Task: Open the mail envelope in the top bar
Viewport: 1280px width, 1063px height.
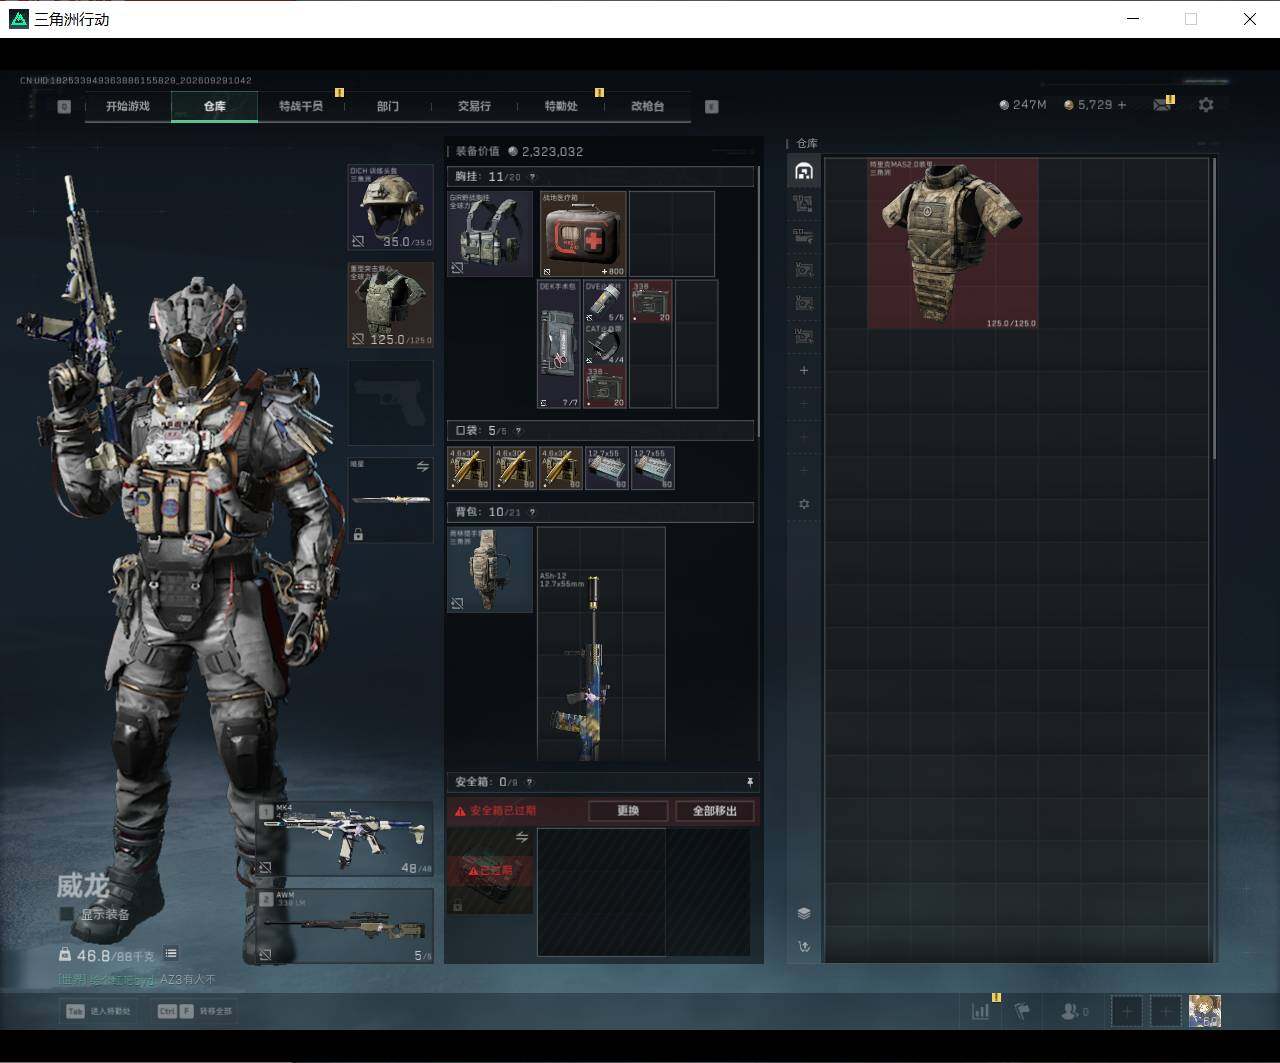Action: 1161,104
